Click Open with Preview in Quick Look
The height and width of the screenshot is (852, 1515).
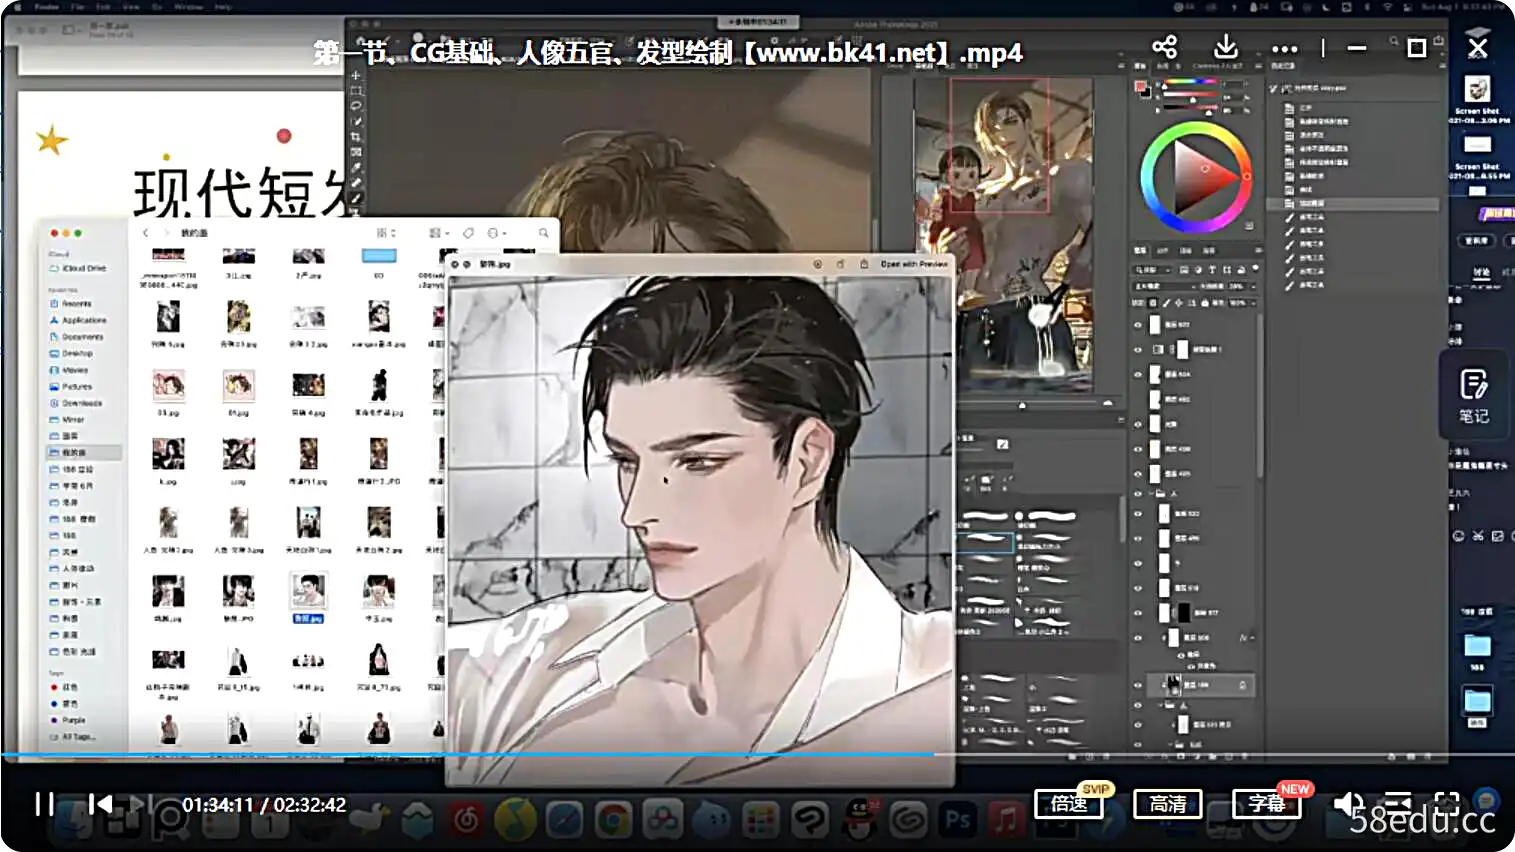913,264
